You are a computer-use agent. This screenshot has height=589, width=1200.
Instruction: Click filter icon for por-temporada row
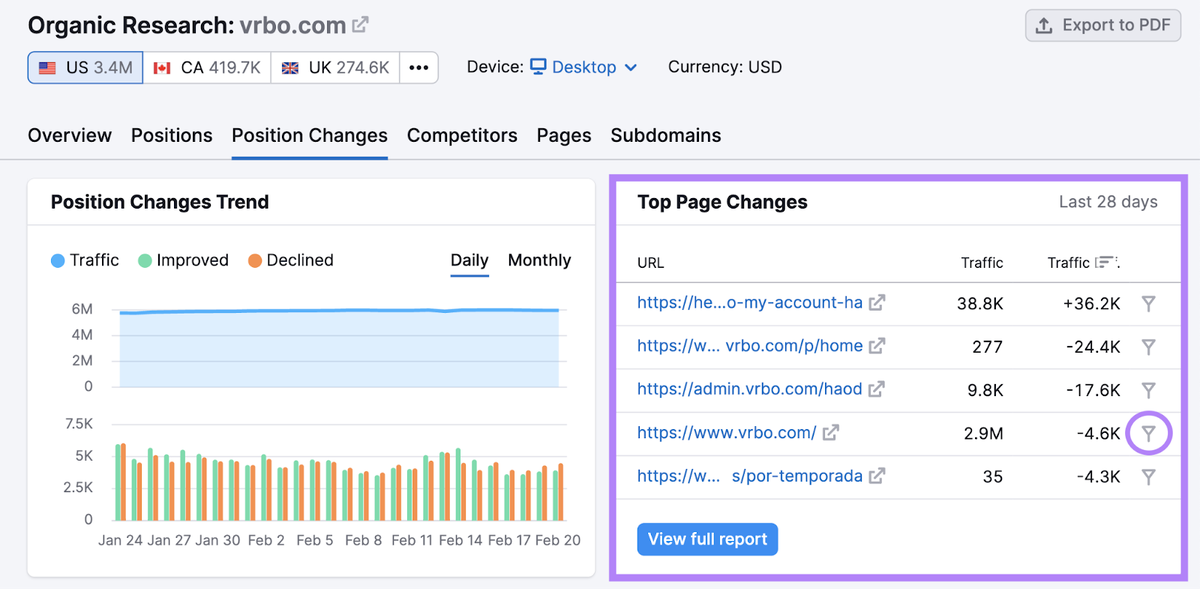click(1149, 477)
